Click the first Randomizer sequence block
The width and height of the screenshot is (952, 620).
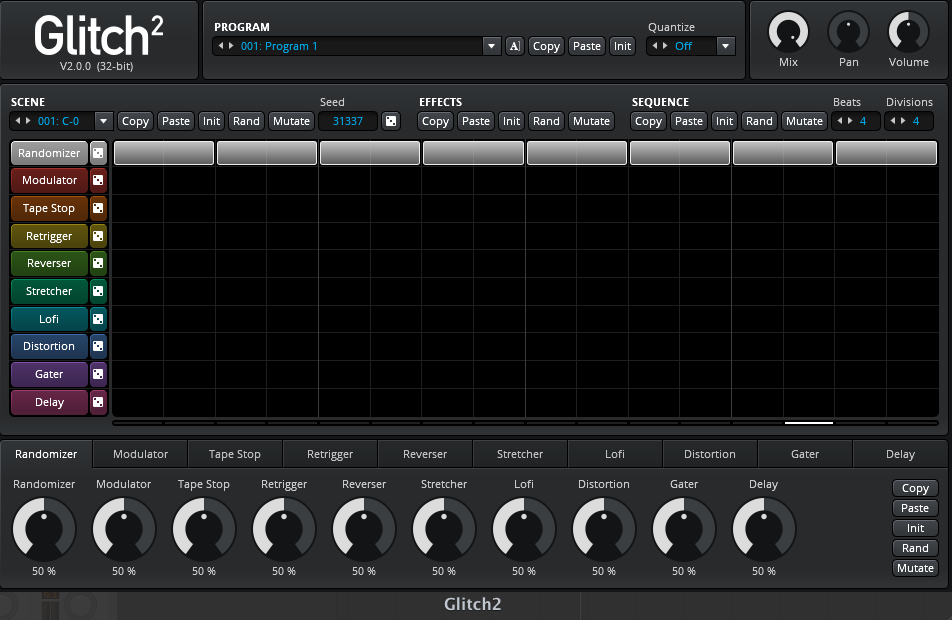(x=164, y=153)
